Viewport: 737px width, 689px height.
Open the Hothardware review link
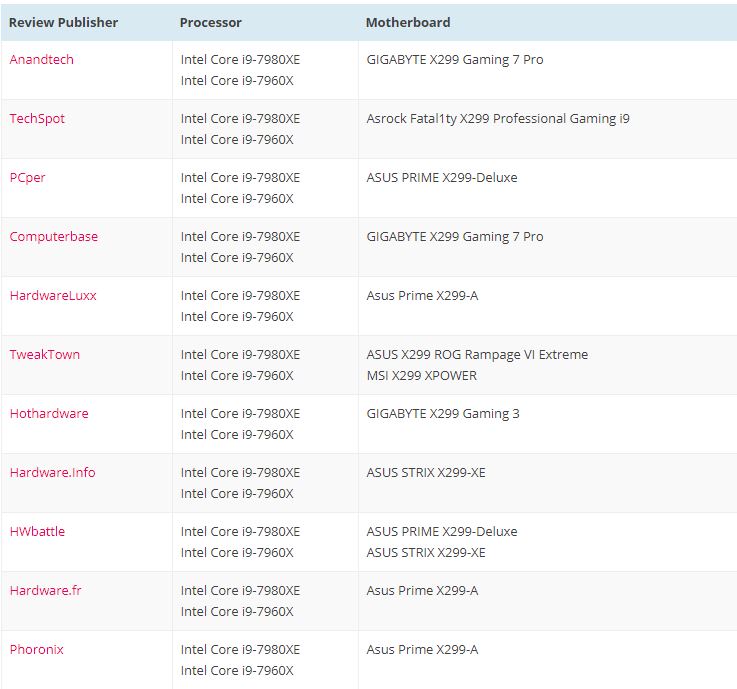pyautogui.click(x=48, y=414)
